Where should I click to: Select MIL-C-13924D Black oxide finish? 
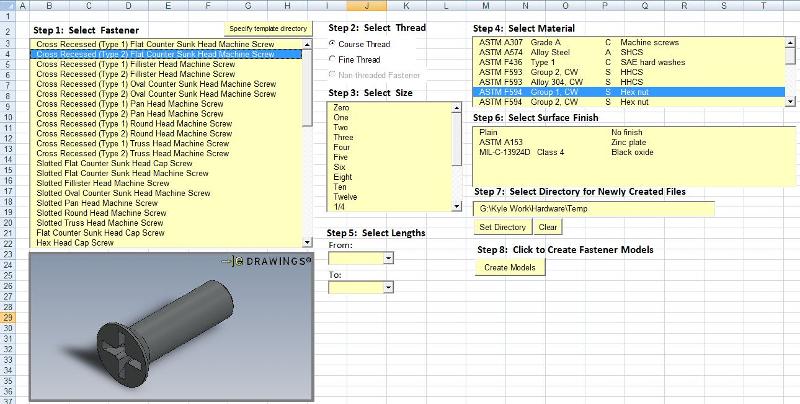click(x=633, y=152)
